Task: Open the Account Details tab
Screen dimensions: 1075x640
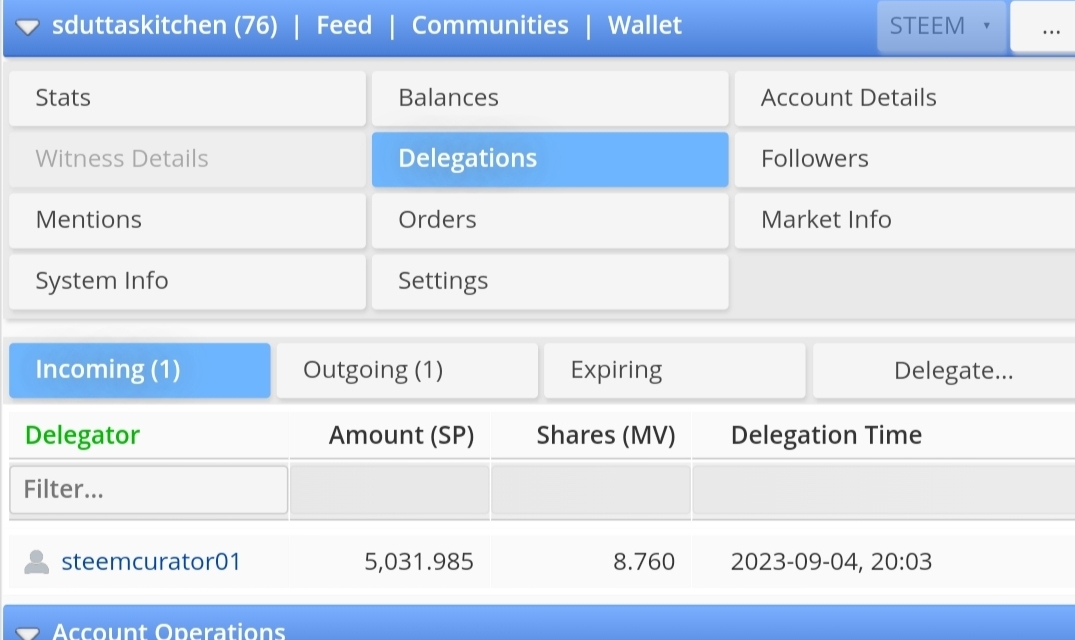Action: (x=905, y=98)
